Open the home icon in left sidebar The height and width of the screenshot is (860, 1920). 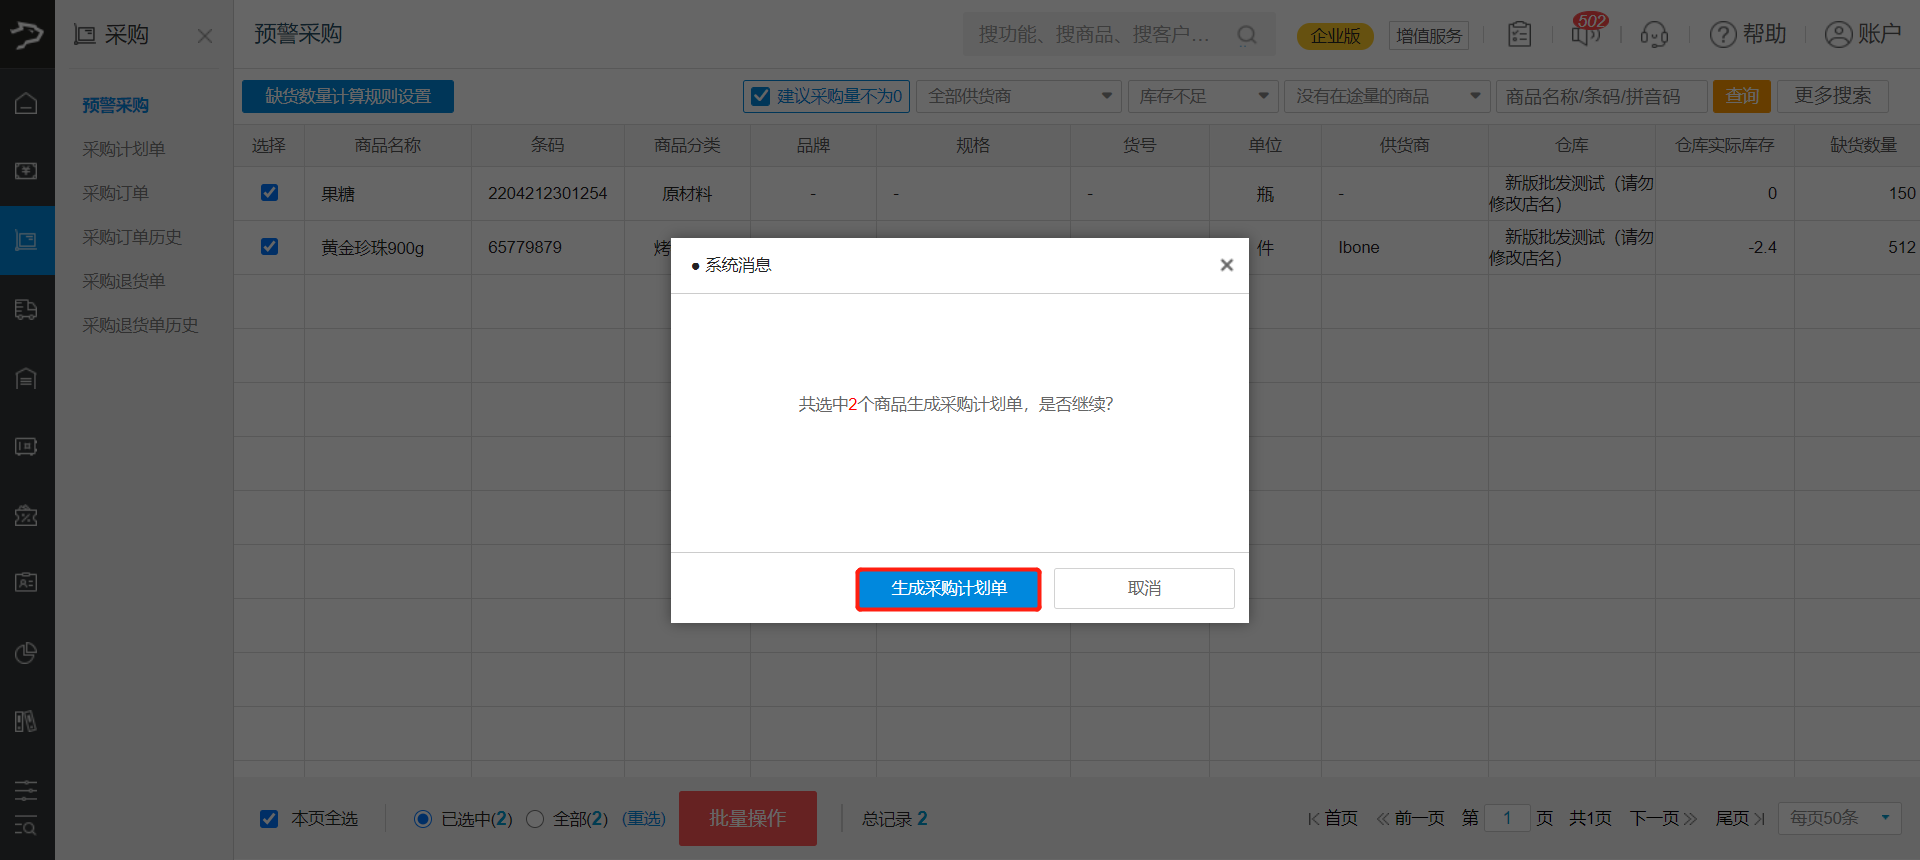point(27,104)
